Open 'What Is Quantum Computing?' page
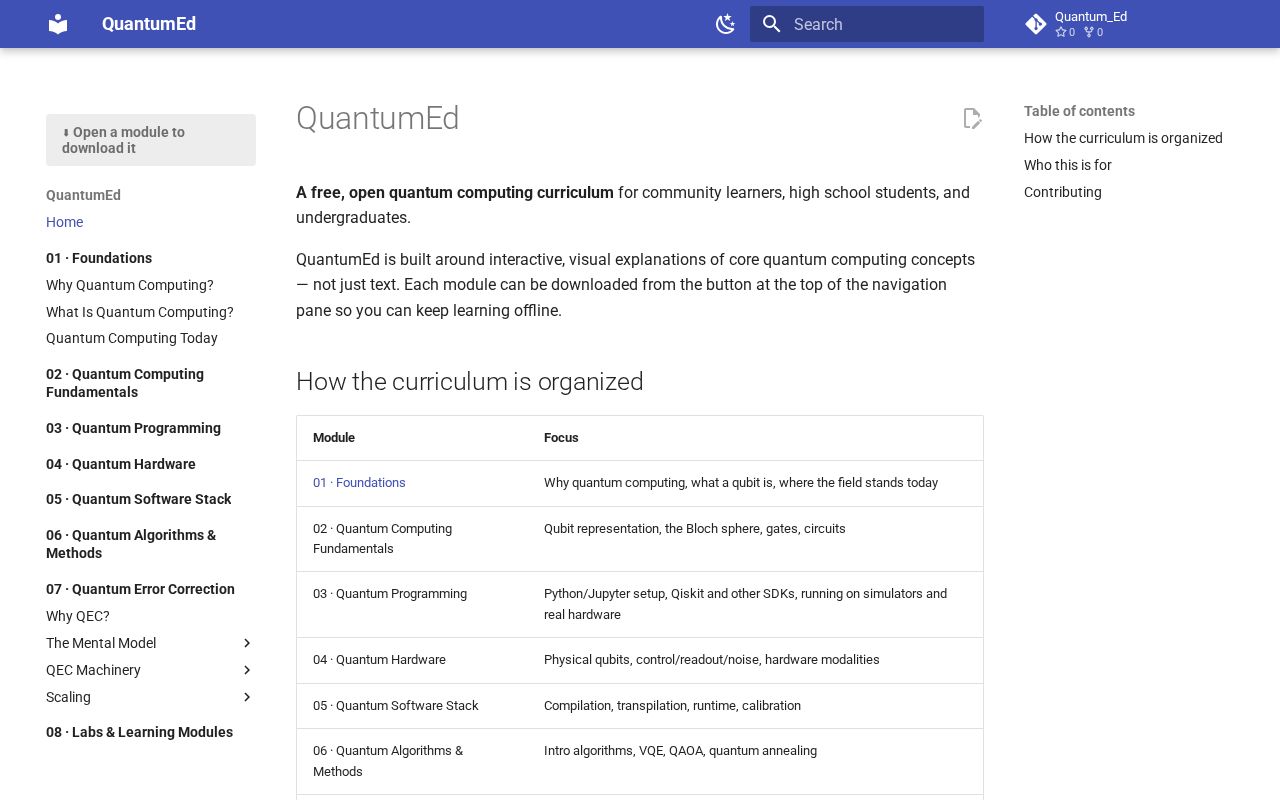Image resolution: width=1280 pixels, height=800 pixels. (140, 312)
